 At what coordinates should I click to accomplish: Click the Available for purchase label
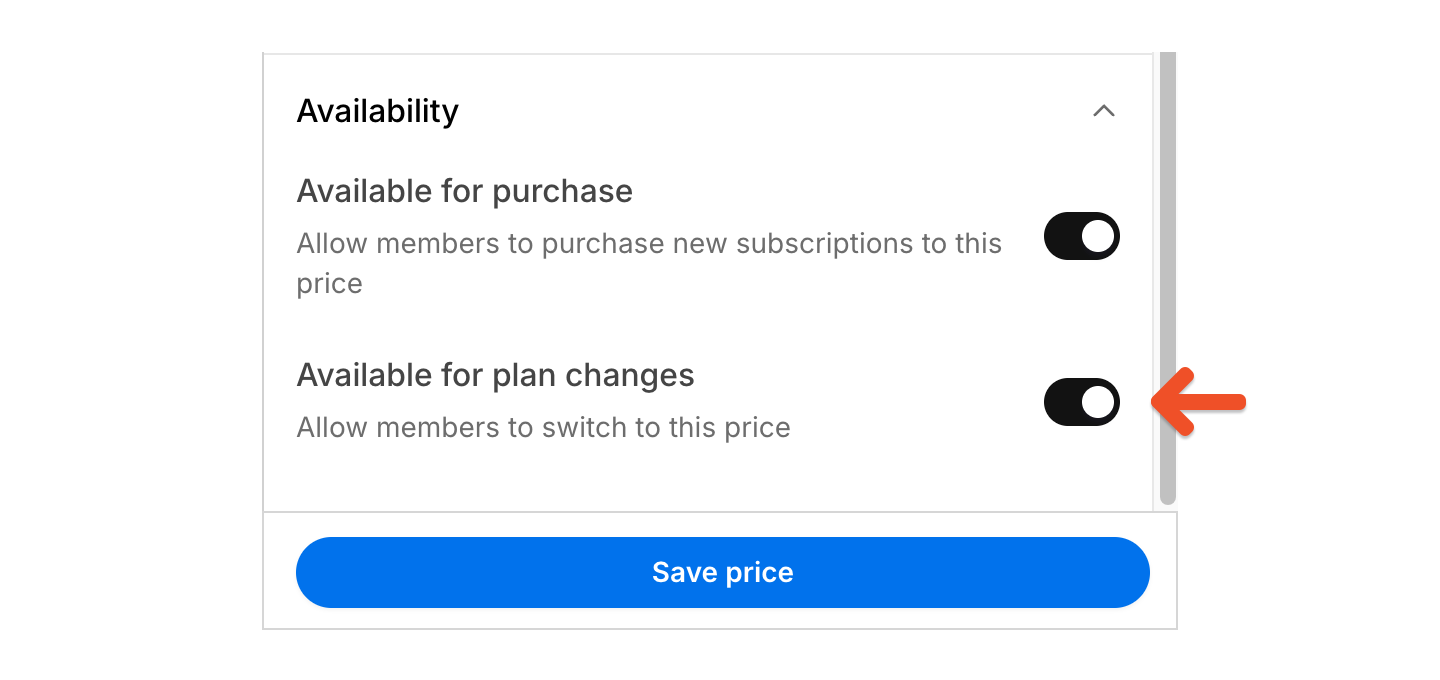tap(464, 191)
